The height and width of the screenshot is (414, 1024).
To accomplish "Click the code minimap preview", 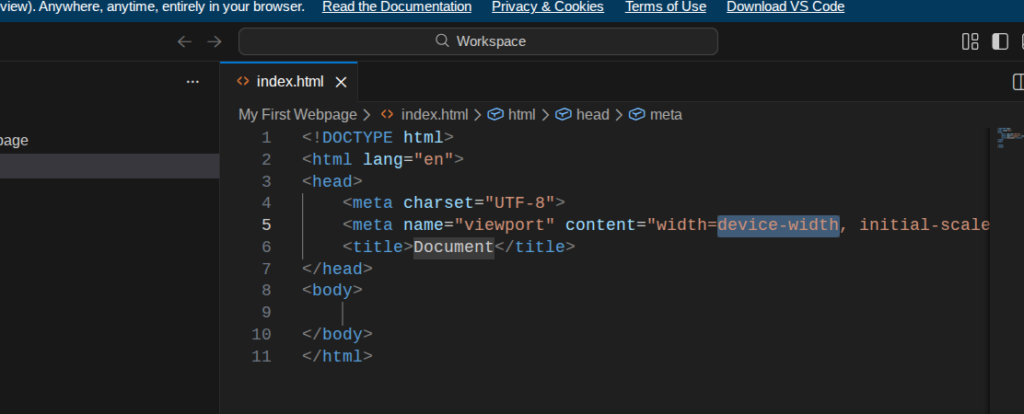I will tap(1004, 137).
